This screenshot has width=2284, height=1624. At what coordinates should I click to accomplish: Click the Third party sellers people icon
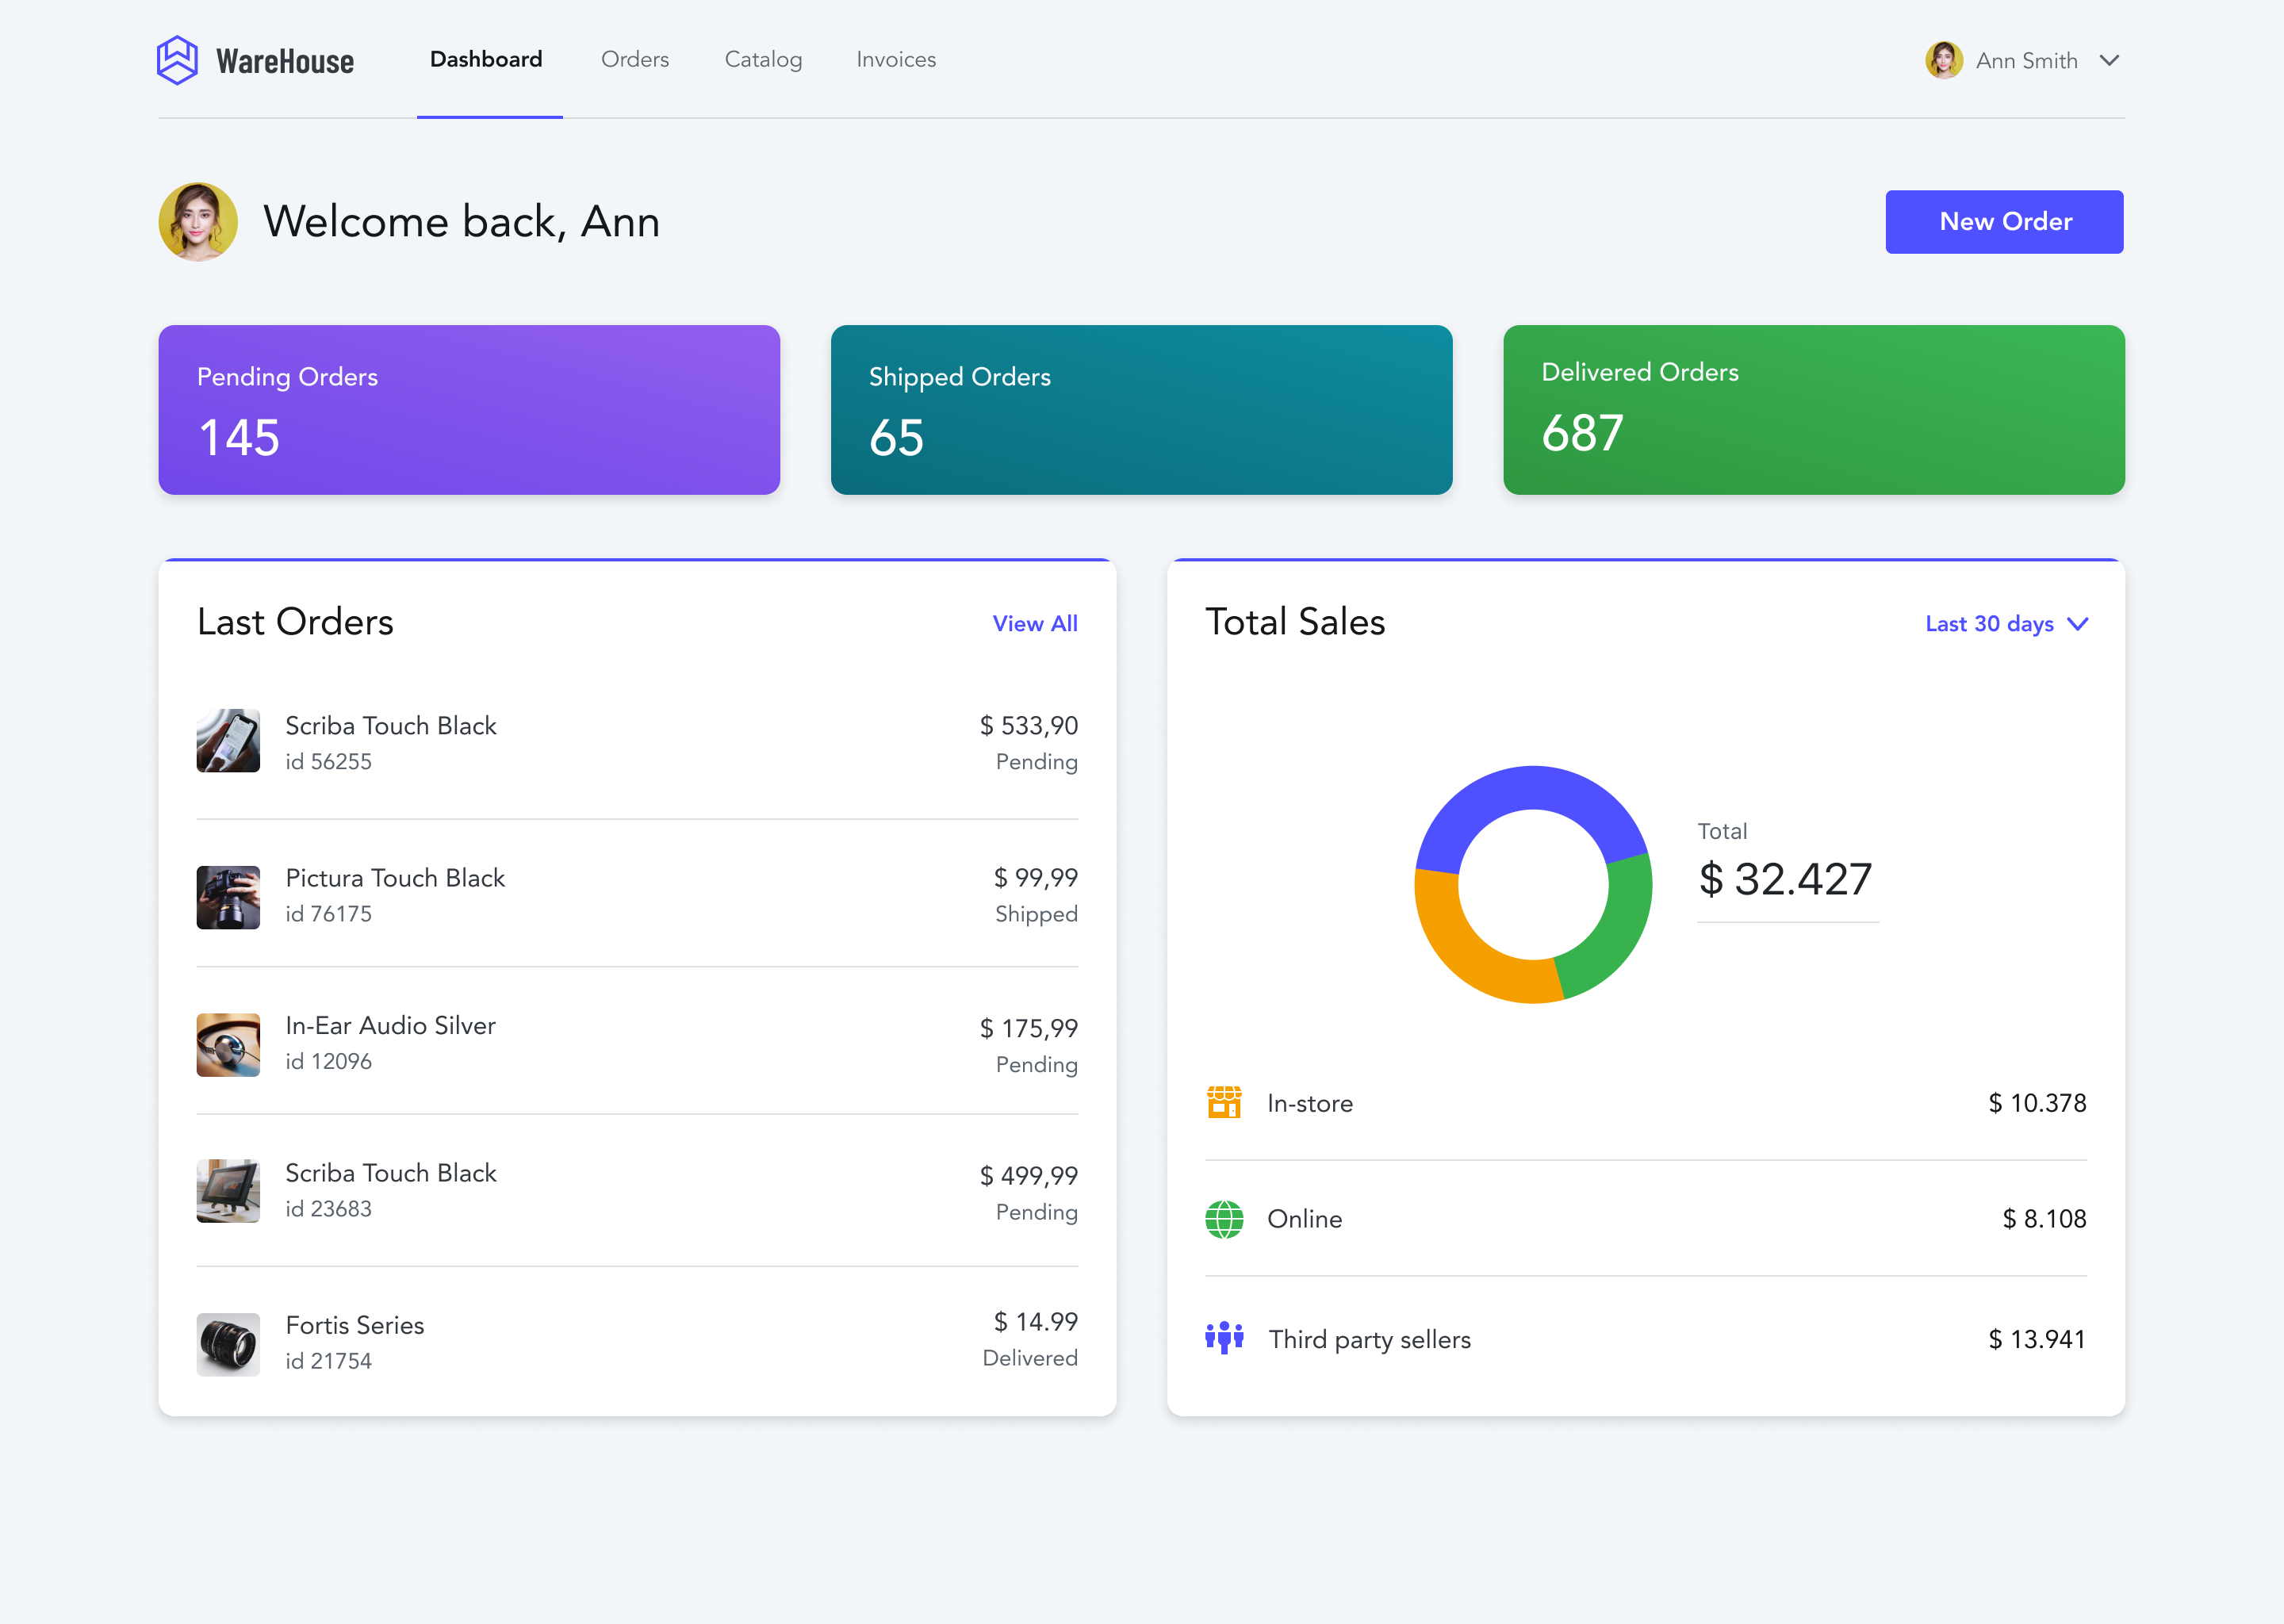tap(1224, 1339)
